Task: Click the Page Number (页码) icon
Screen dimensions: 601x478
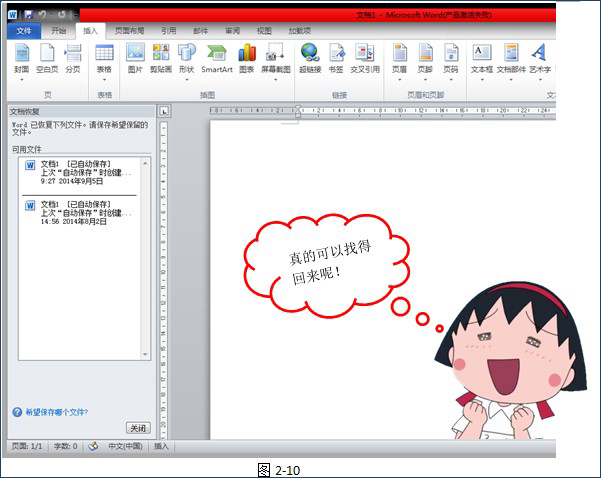Action: pos(451,53)
